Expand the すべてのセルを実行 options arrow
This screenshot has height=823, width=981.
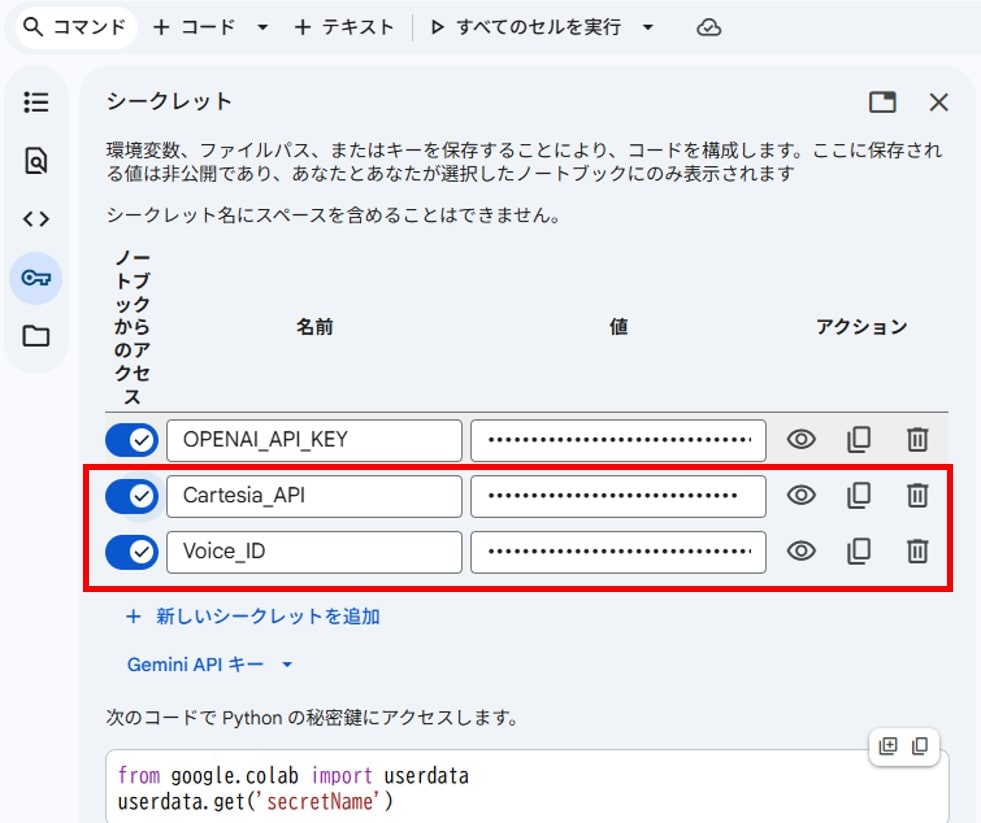(648, 28)
